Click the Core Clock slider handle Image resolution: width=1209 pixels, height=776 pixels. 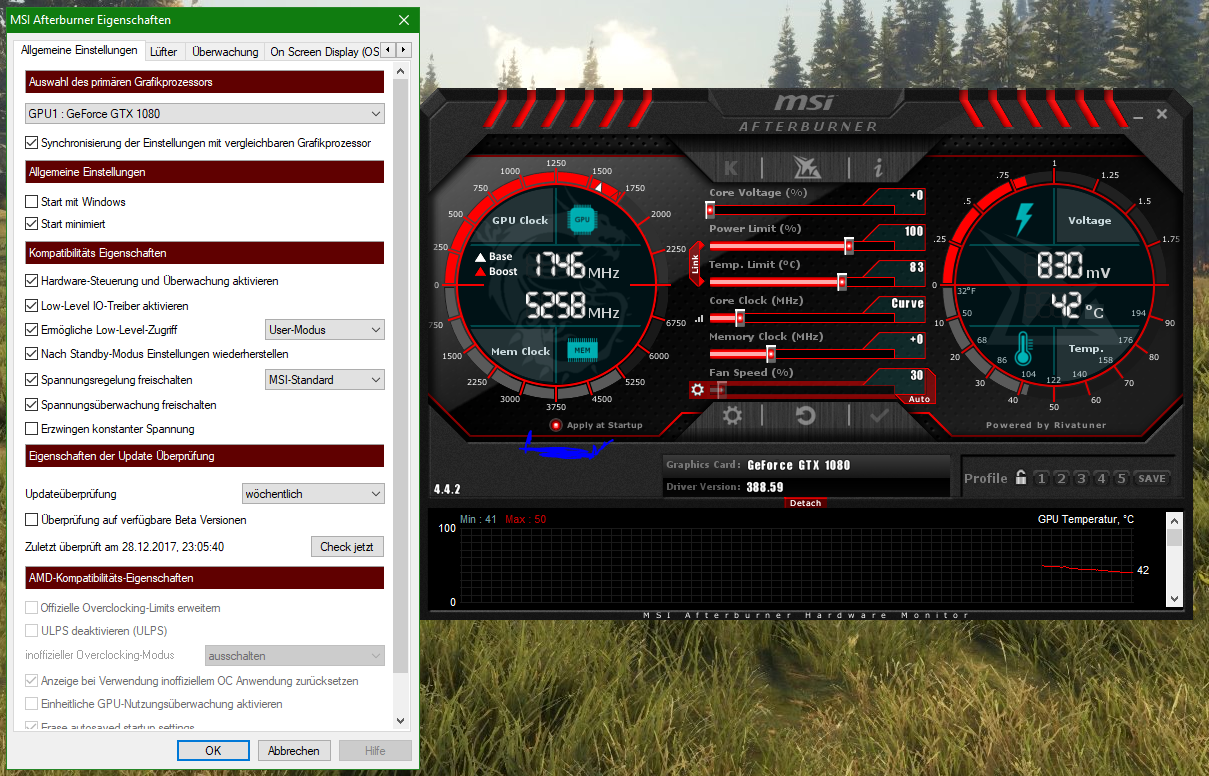pyautogui.click(x=740, y=318)
